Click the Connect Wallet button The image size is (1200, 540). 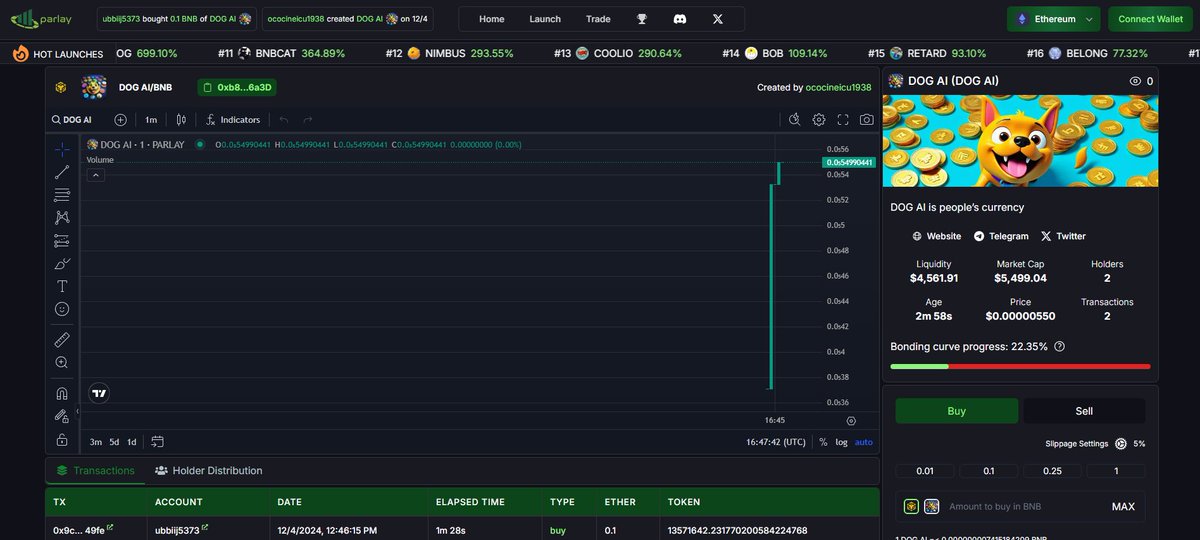tap(1150, 19)
